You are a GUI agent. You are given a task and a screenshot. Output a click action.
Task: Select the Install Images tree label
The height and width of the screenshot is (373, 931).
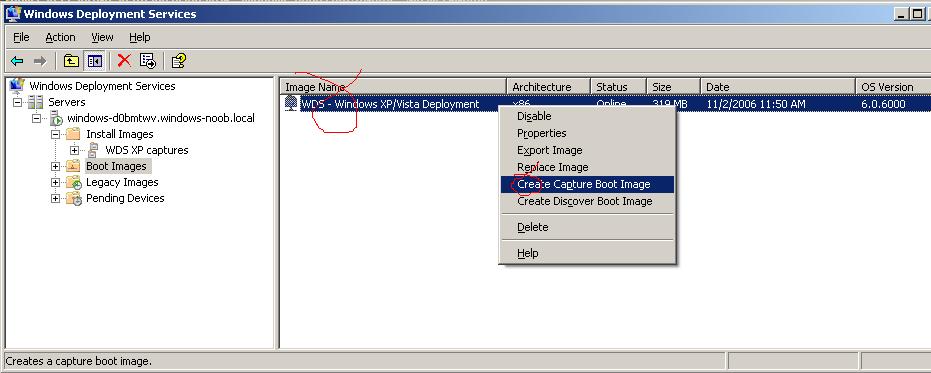(119, 134)
